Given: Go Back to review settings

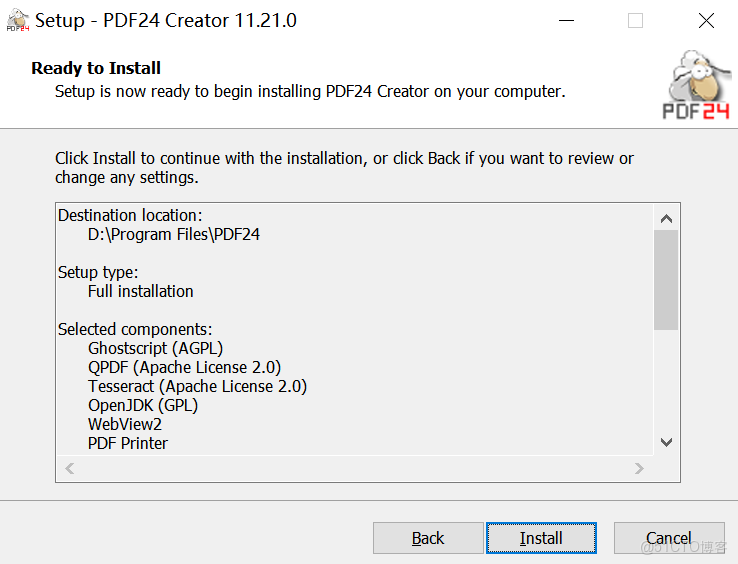Looking at the screenshot, I should tap(427, 538).
